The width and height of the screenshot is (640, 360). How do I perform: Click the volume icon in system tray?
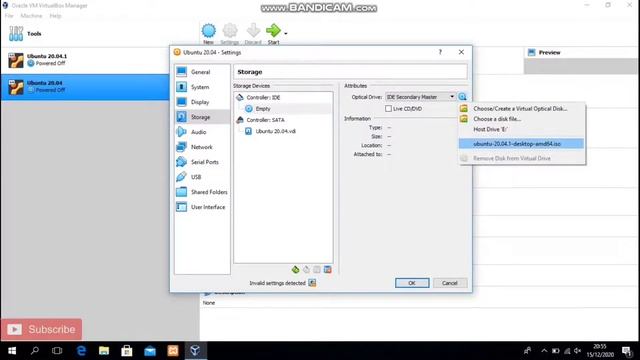click(578, 351)
